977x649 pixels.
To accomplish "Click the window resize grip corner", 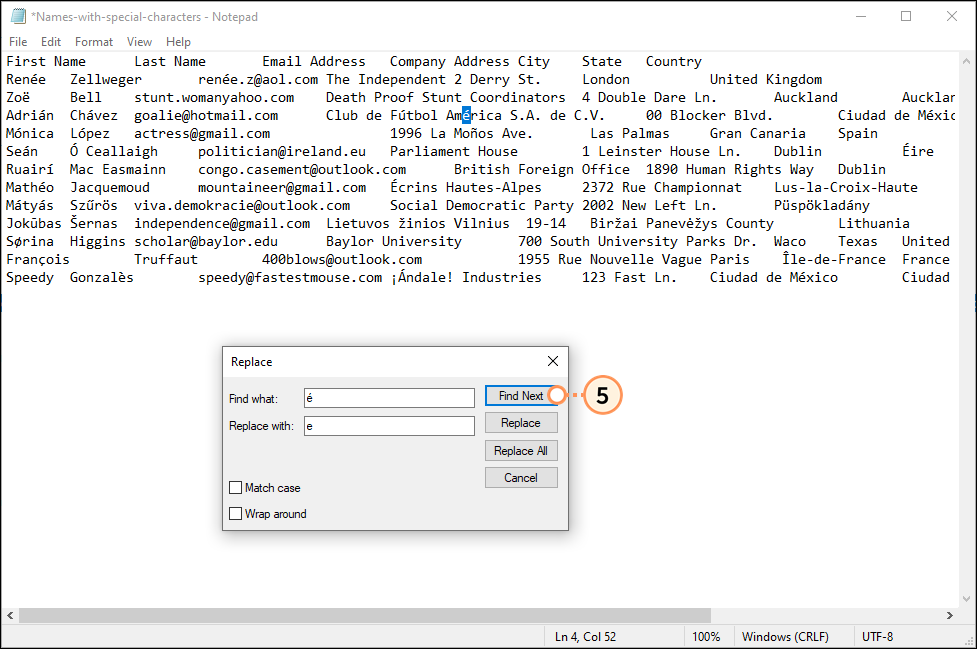I will click(x=969, y=642).
